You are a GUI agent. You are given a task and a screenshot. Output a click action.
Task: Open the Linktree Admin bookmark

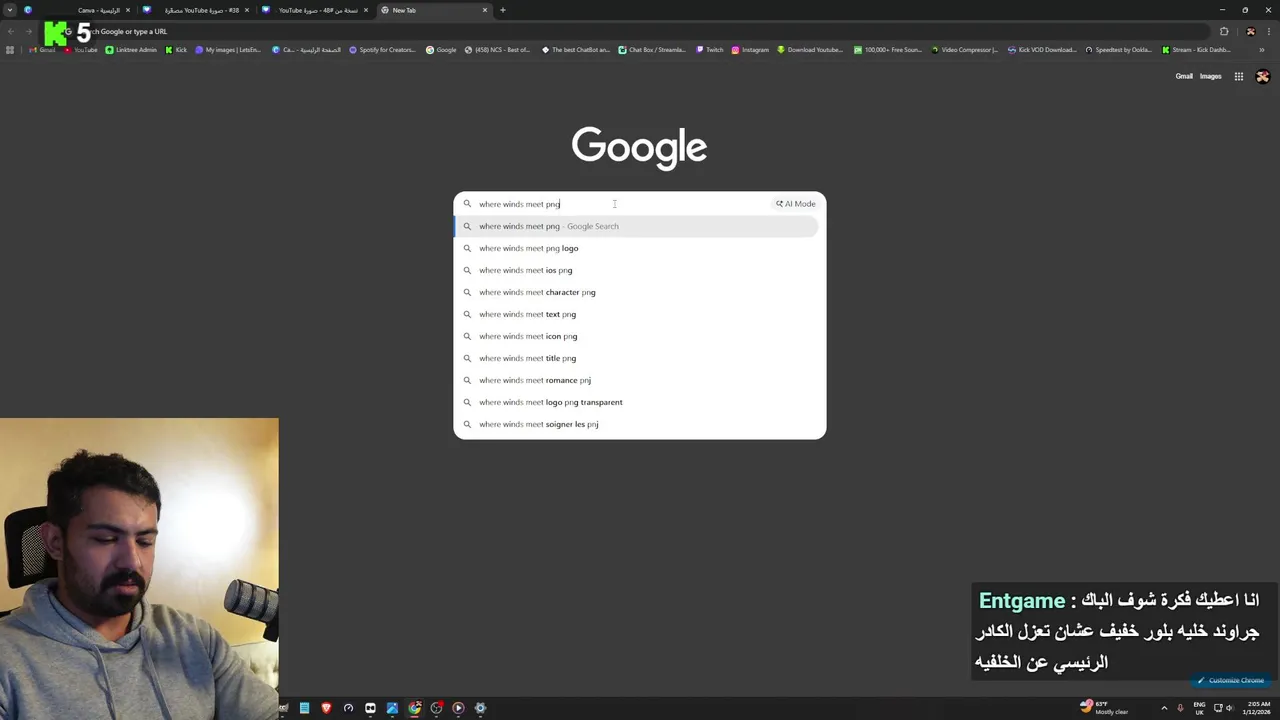(131, 50)
